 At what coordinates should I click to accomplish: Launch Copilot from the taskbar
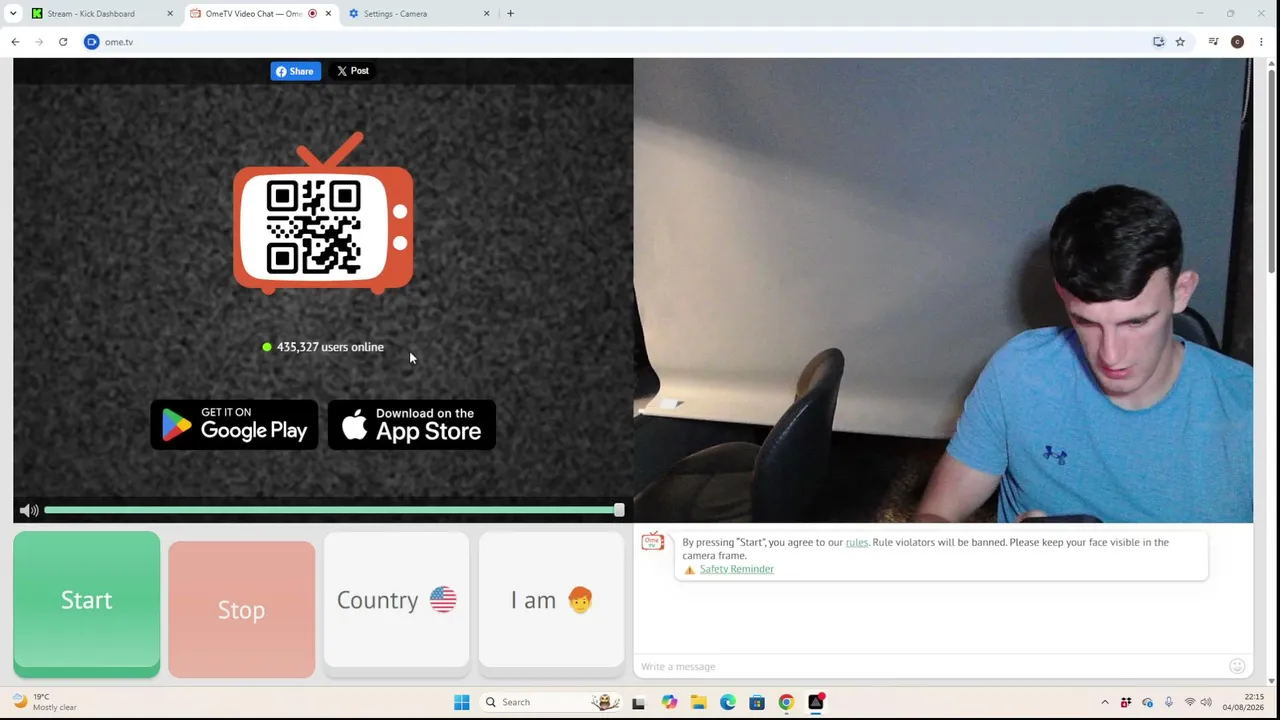coord(669,702)
